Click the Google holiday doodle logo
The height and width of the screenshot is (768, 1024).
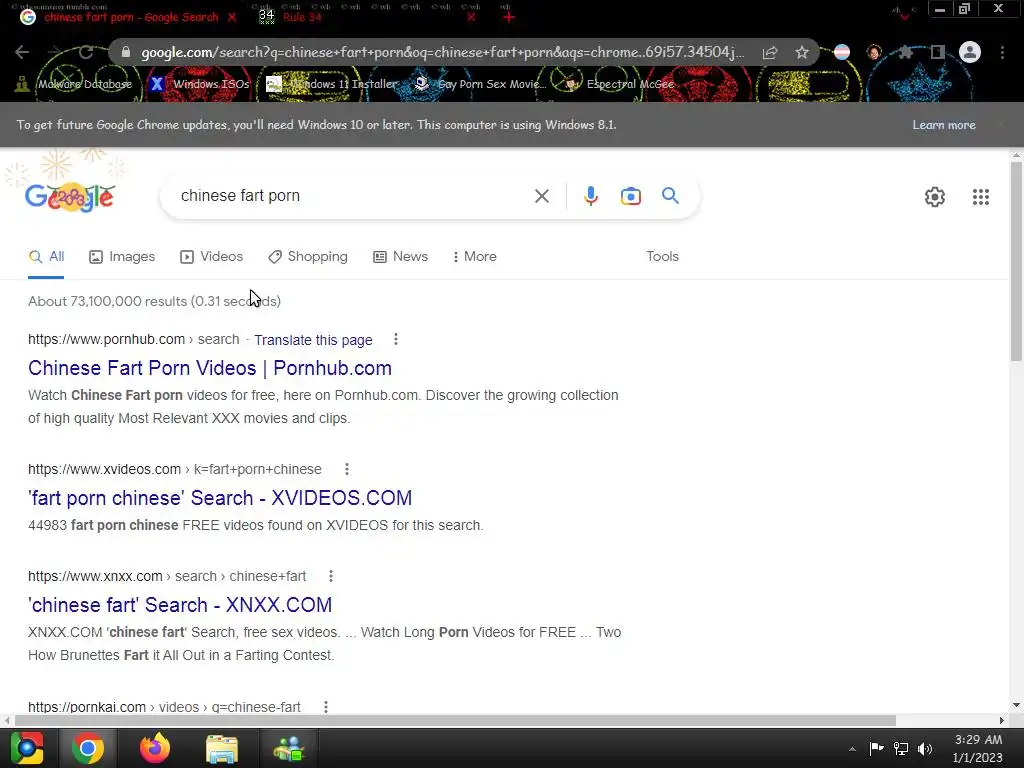70,197
